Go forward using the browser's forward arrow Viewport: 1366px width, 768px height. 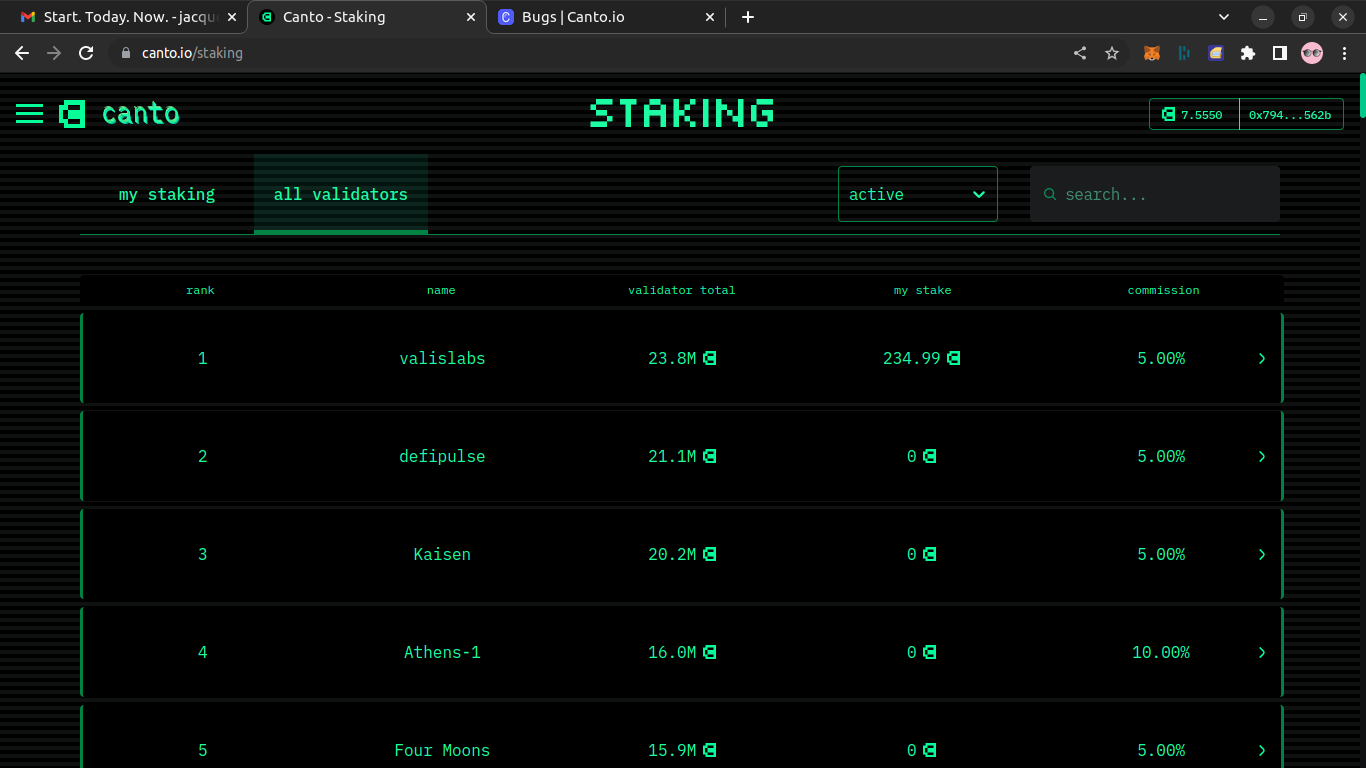pyautogui.click(x=54, y=53)
